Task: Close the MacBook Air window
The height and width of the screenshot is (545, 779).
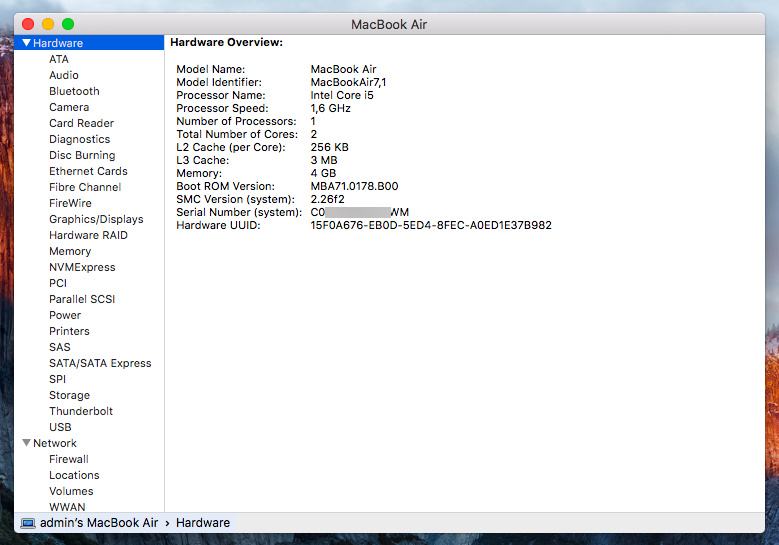Action: click(x=28, y=24)
